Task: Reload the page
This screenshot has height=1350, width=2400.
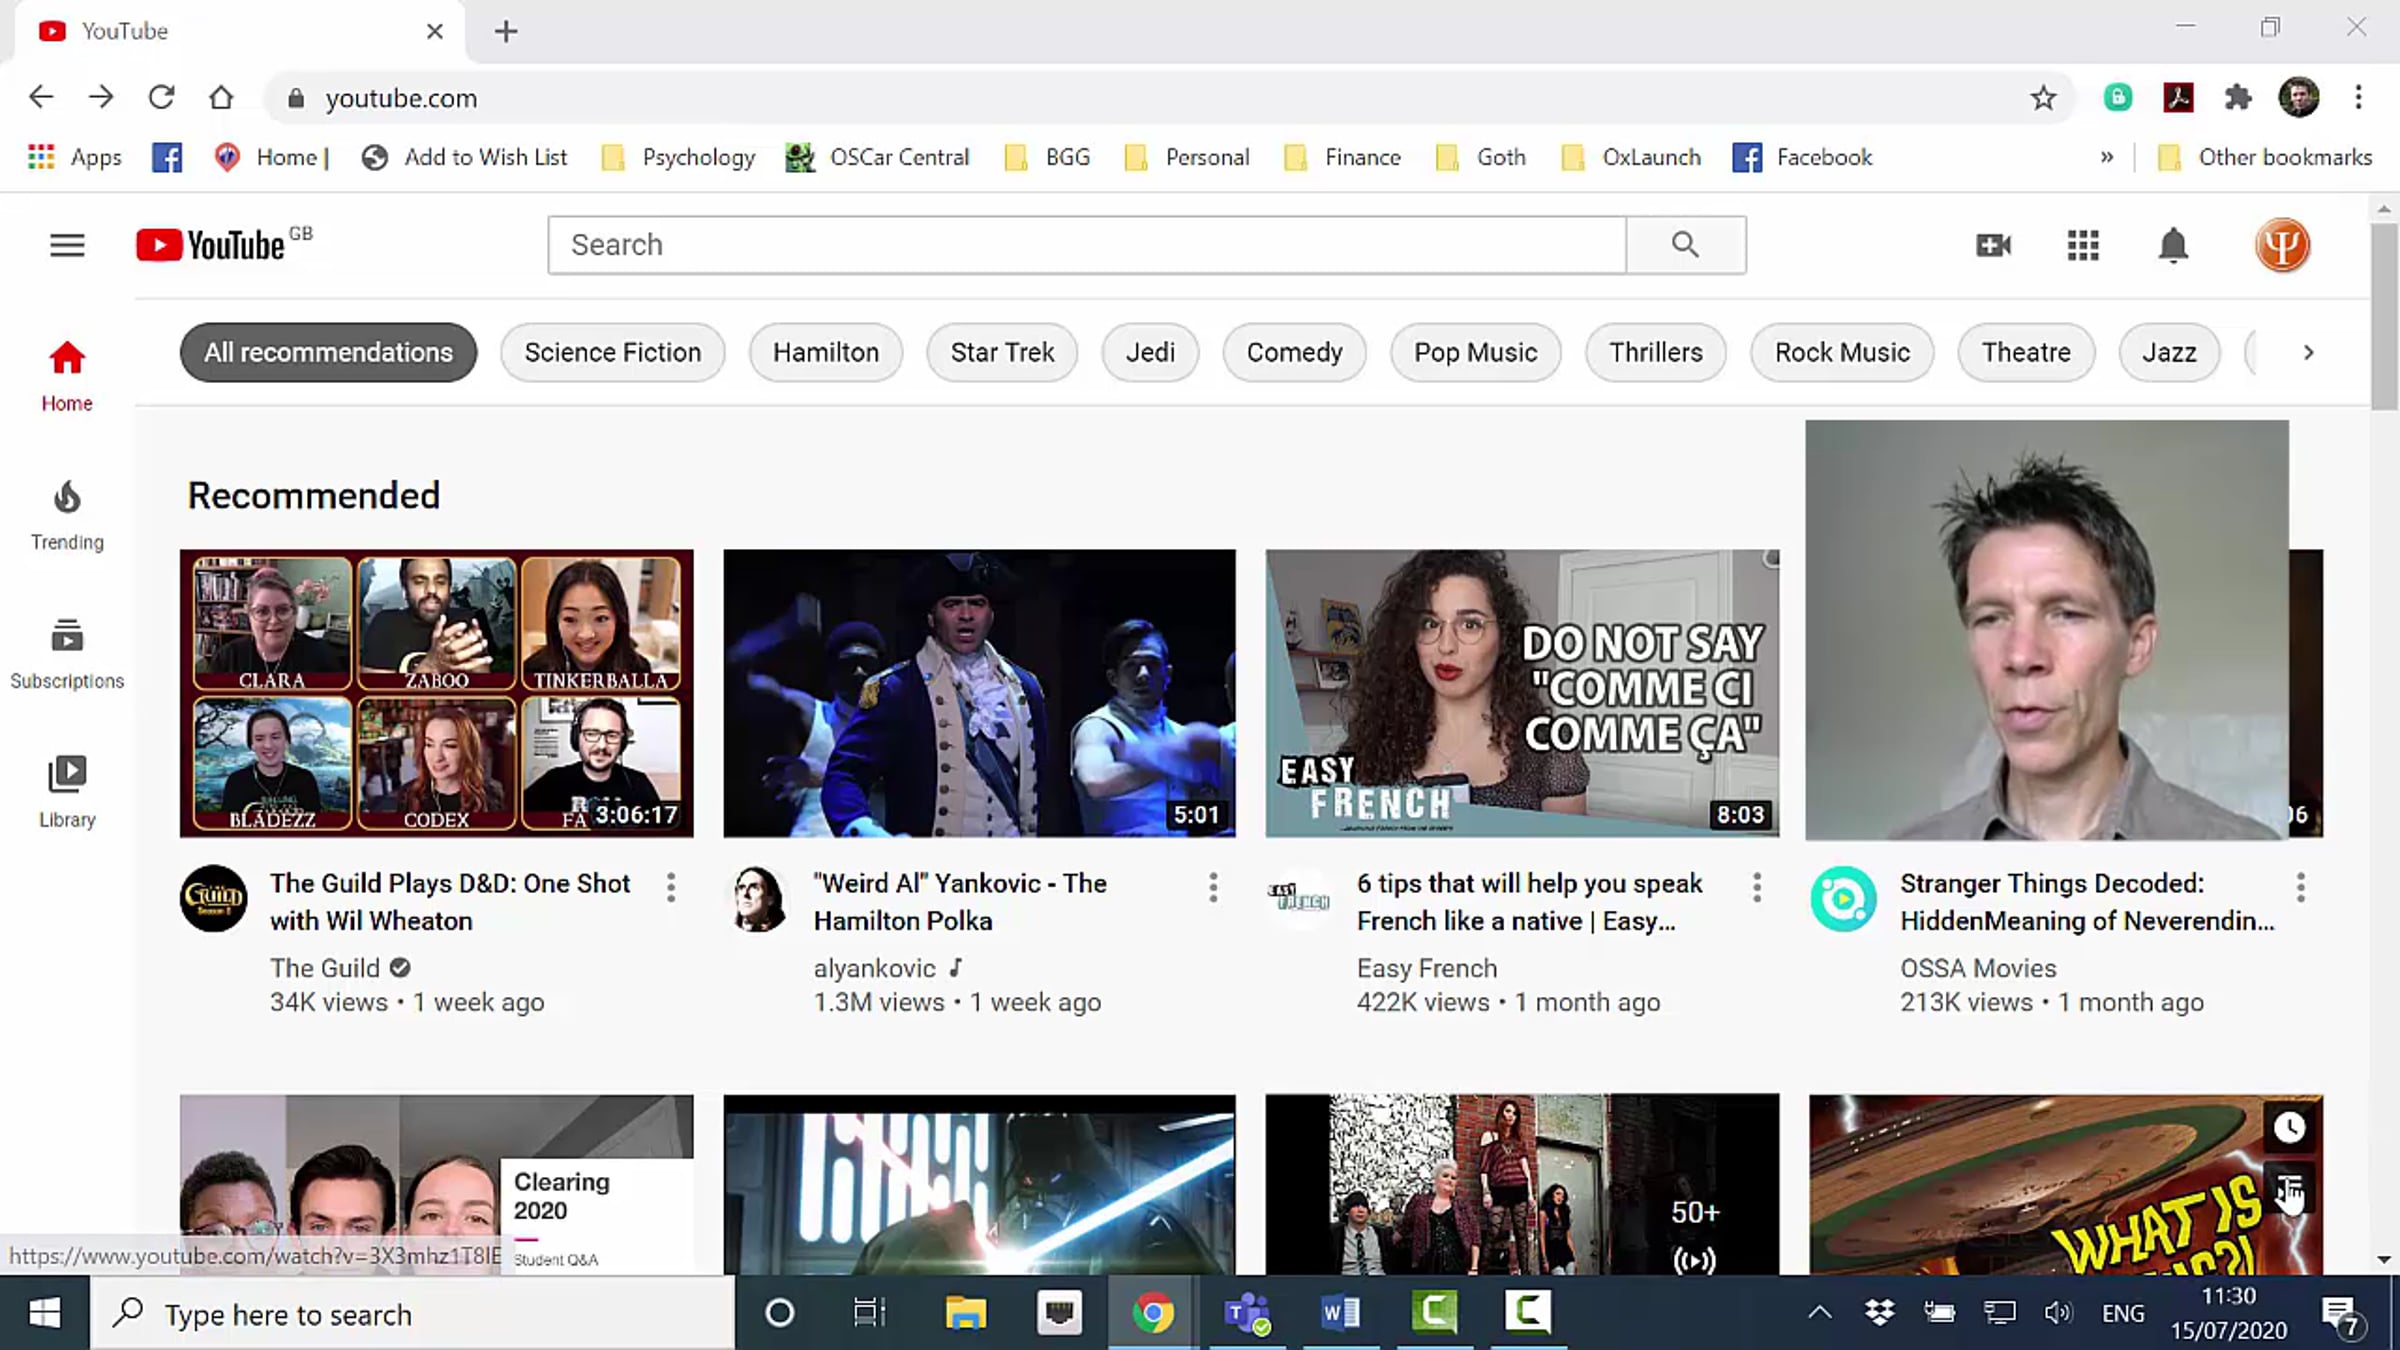Action: [161, 97]
